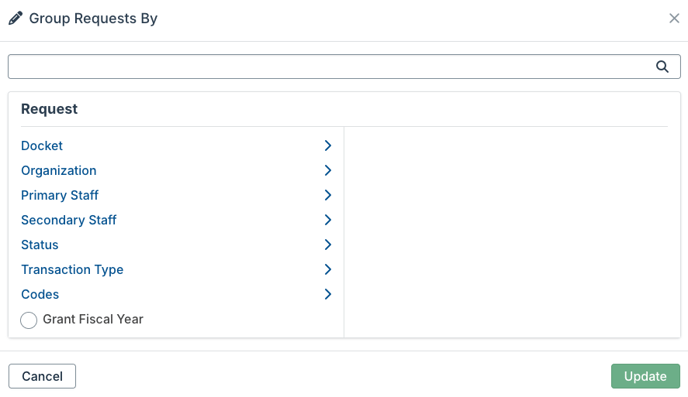Expand the Codes chevron arrow

(328, 294)
